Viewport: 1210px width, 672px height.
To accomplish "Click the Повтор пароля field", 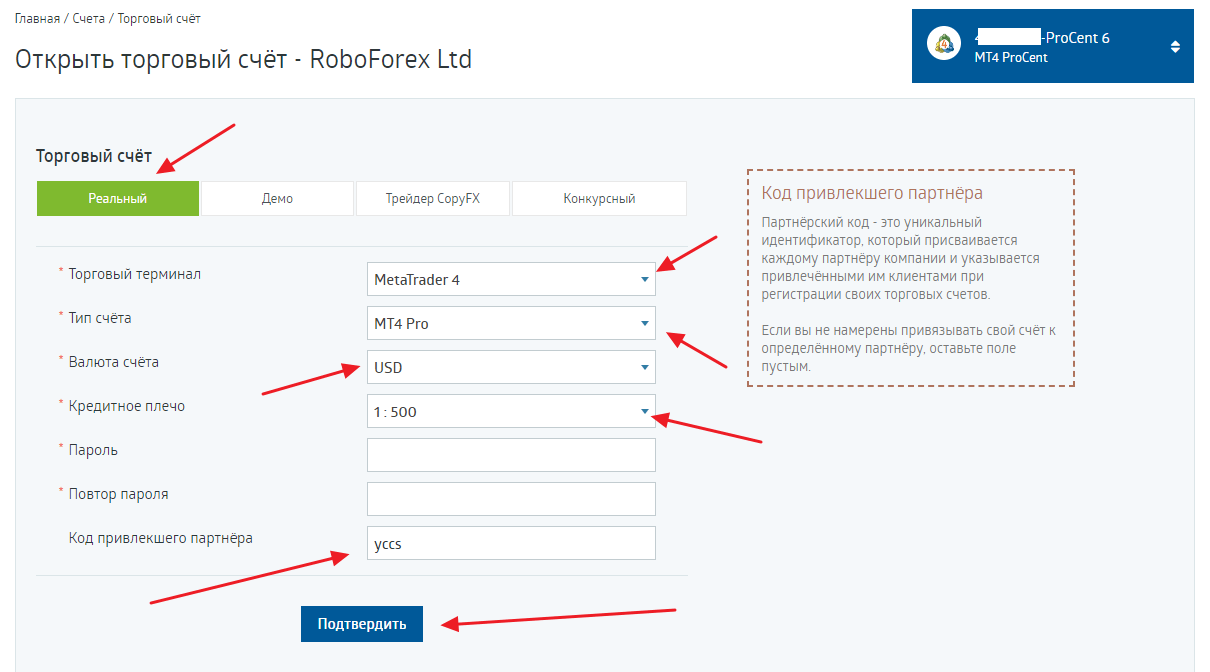I will (x=511, y=499).
